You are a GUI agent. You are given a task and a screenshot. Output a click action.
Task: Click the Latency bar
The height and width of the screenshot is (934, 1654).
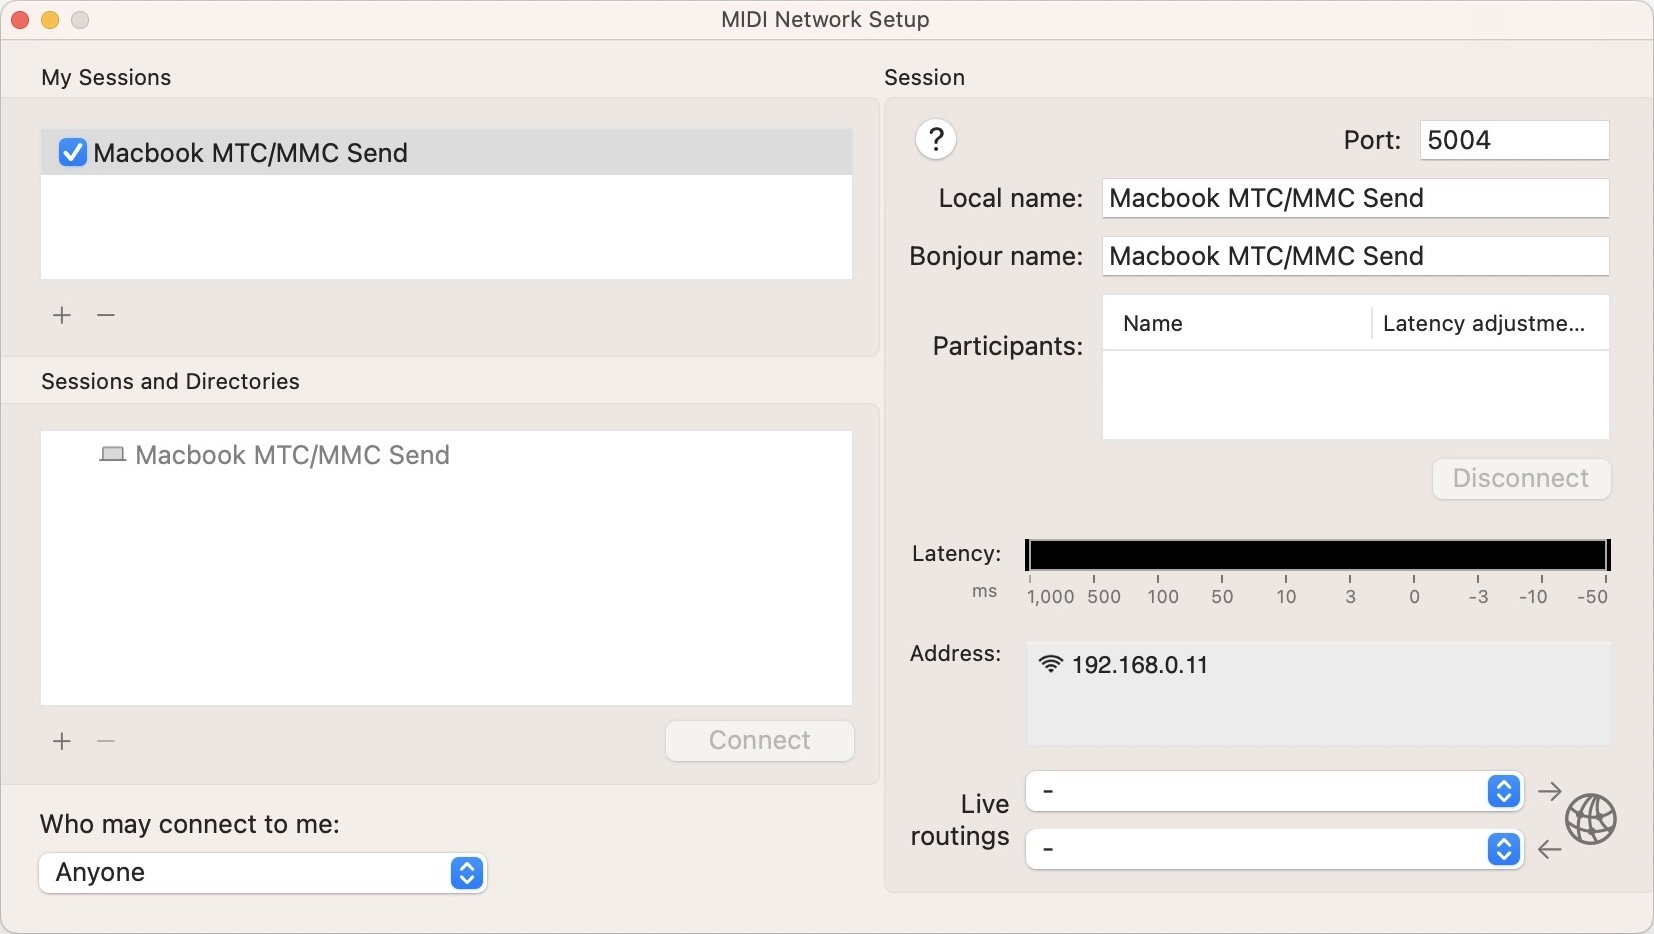(1318, 555)
